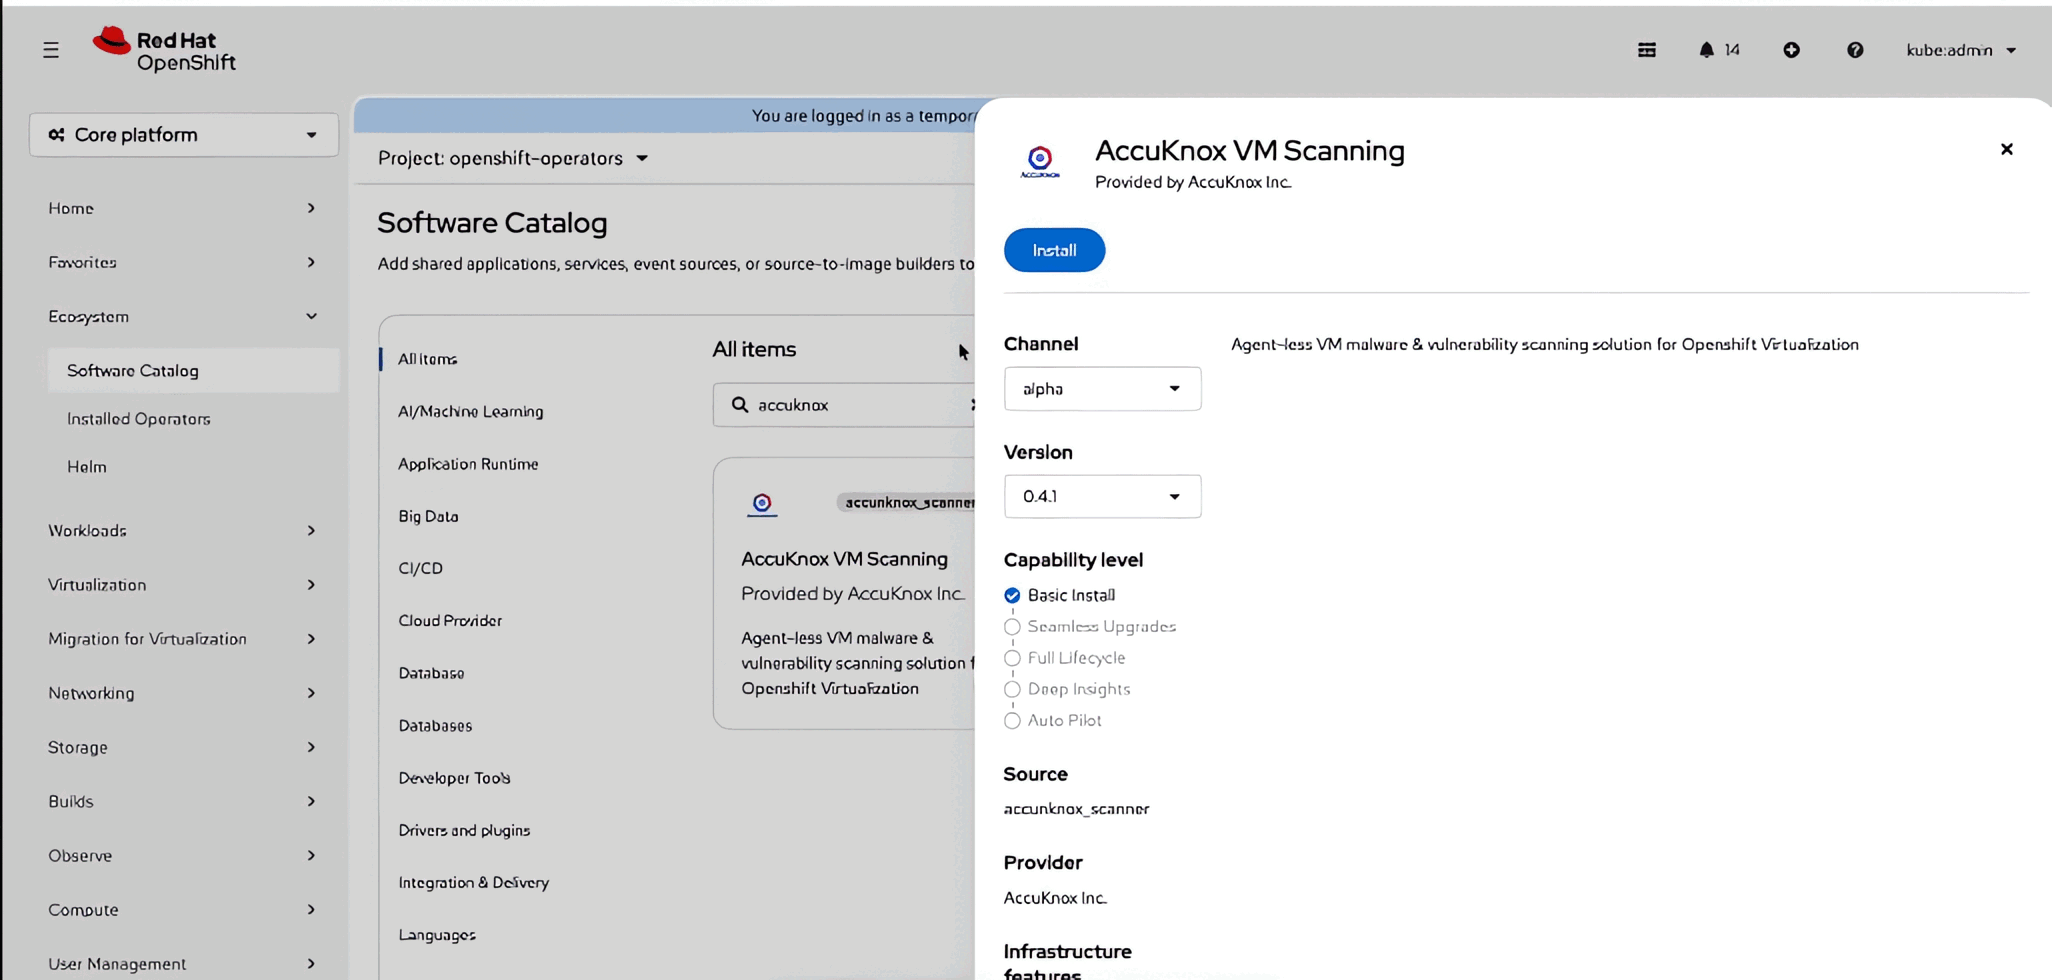Viewport: 2052px width, 980px height.
Task: Select the Seamless Upgrades capability level
Action: [x=1012, y=627]
